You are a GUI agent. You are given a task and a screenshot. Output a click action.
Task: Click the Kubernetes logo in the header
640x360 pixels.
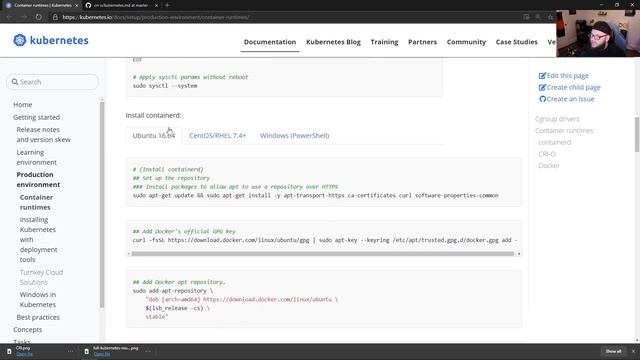pyautogui.click(x=51, y=40)
